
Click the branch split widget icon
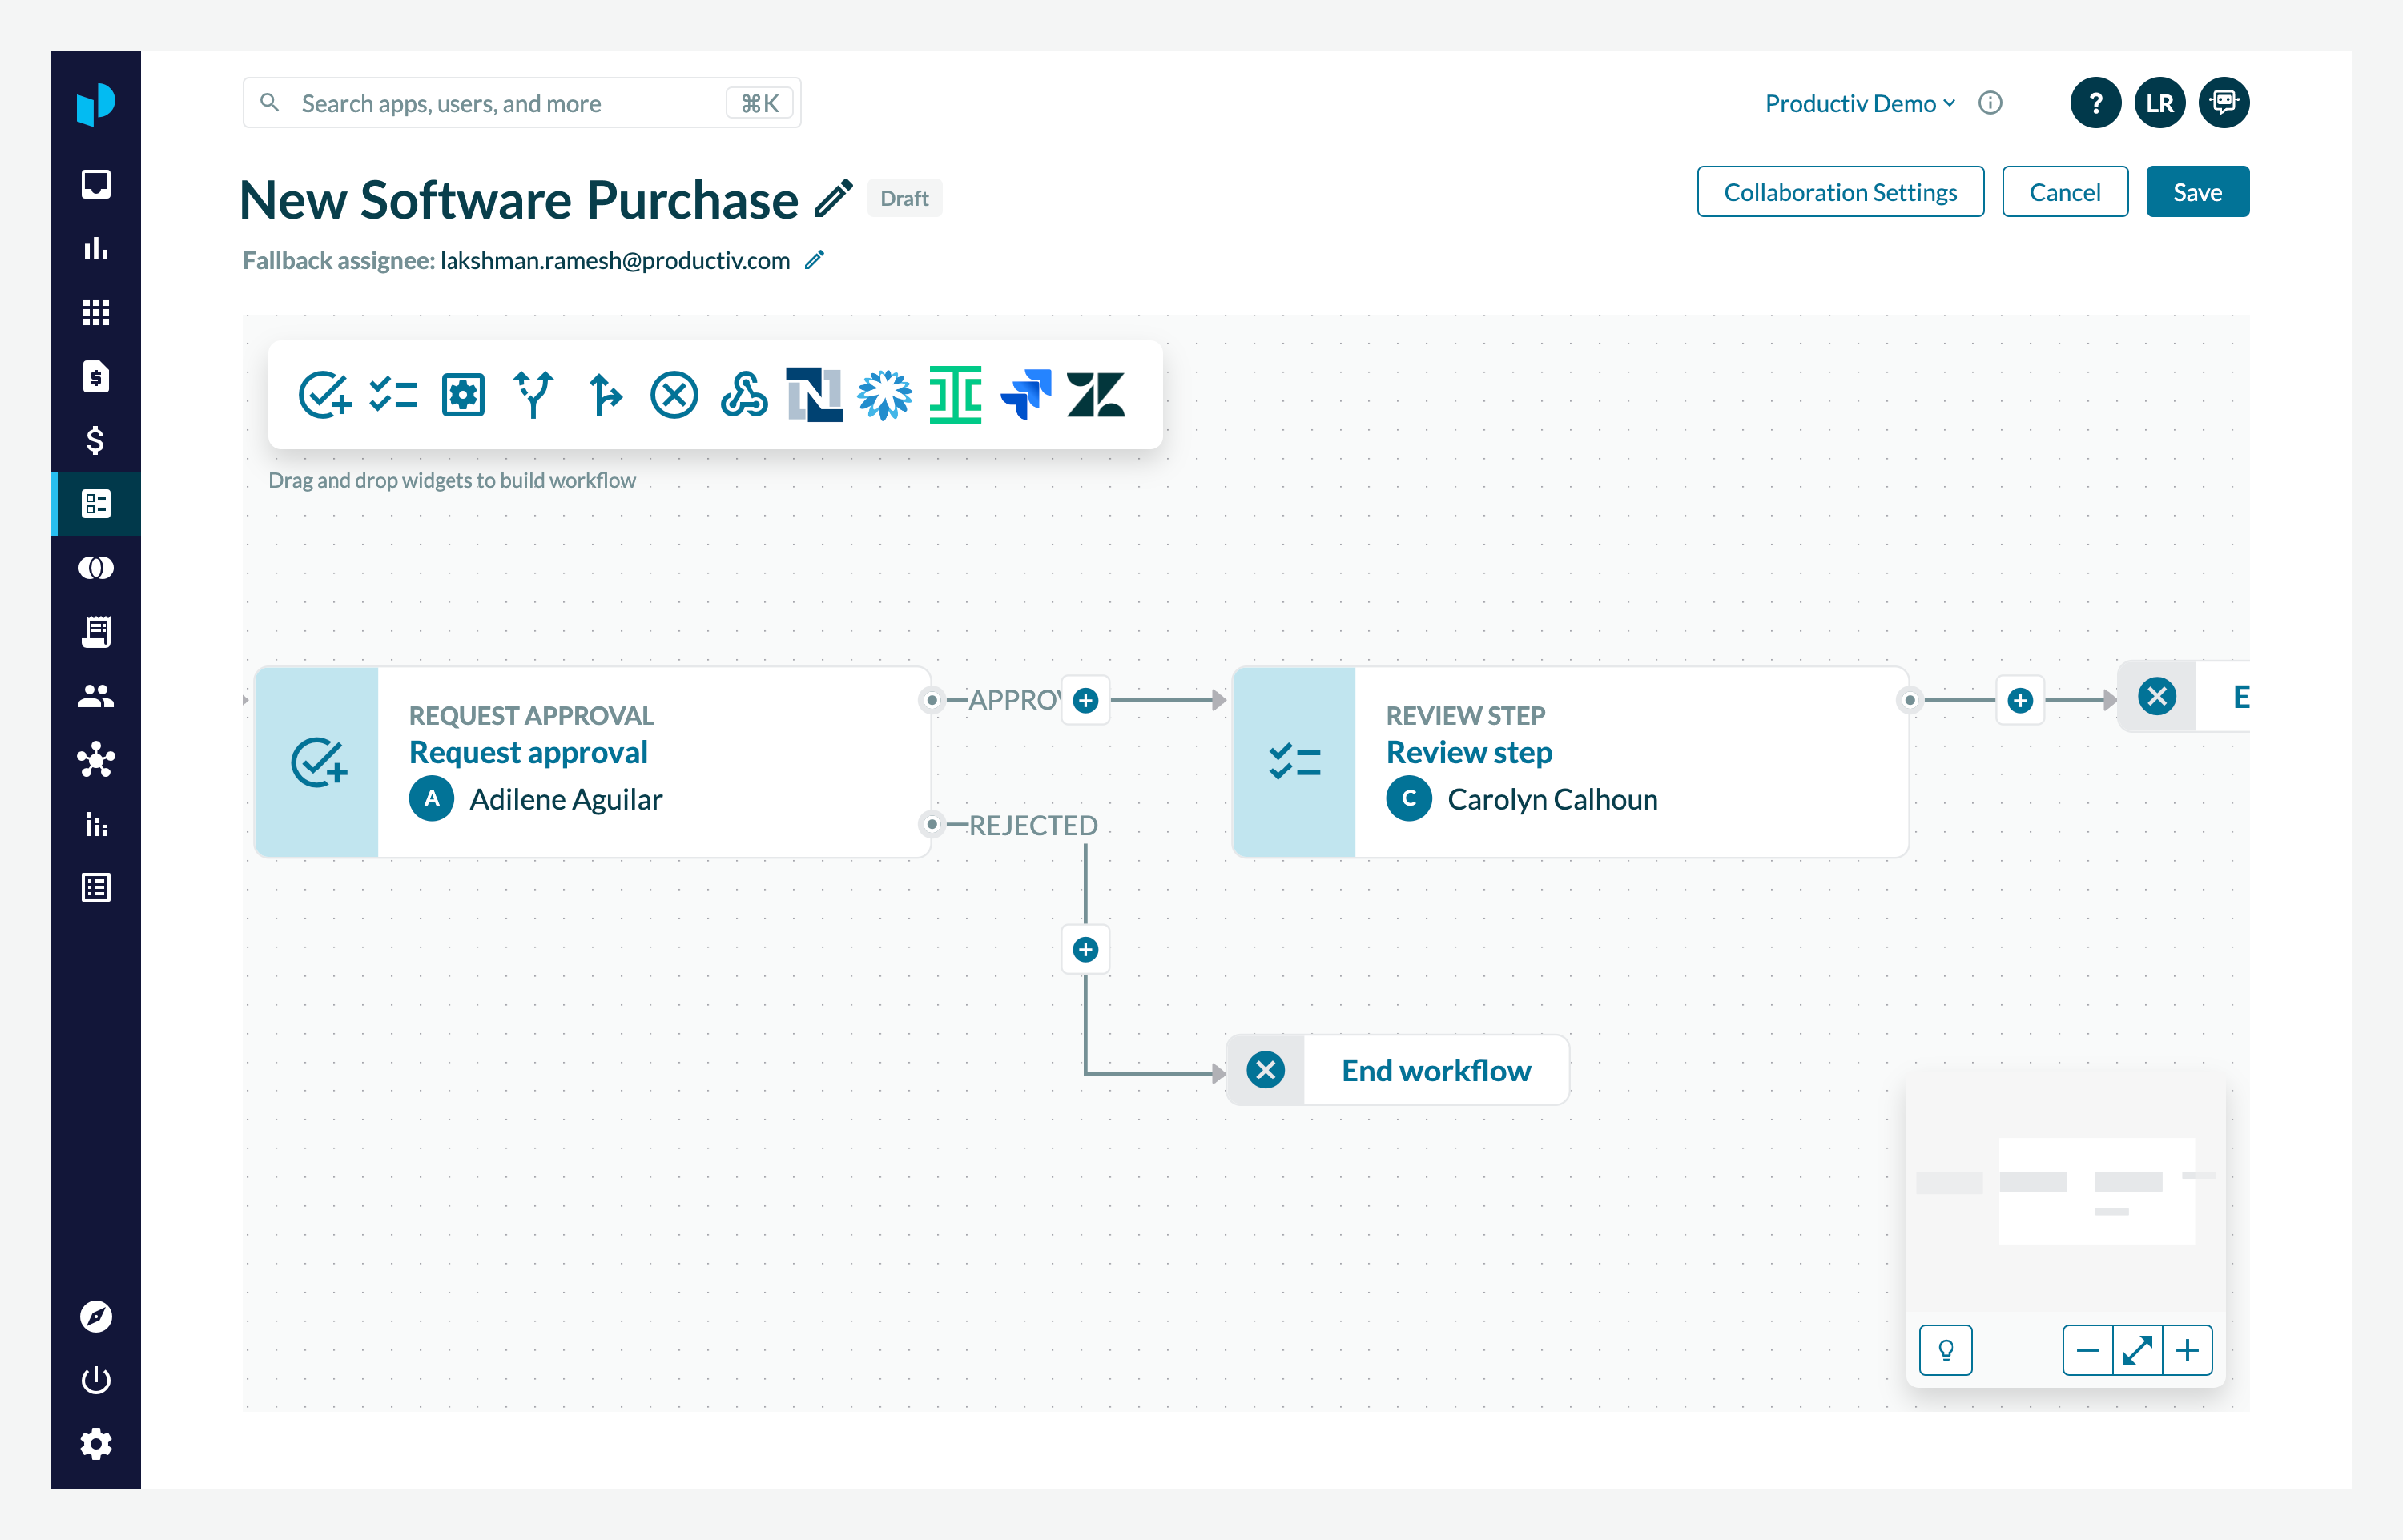coord(533,394)
